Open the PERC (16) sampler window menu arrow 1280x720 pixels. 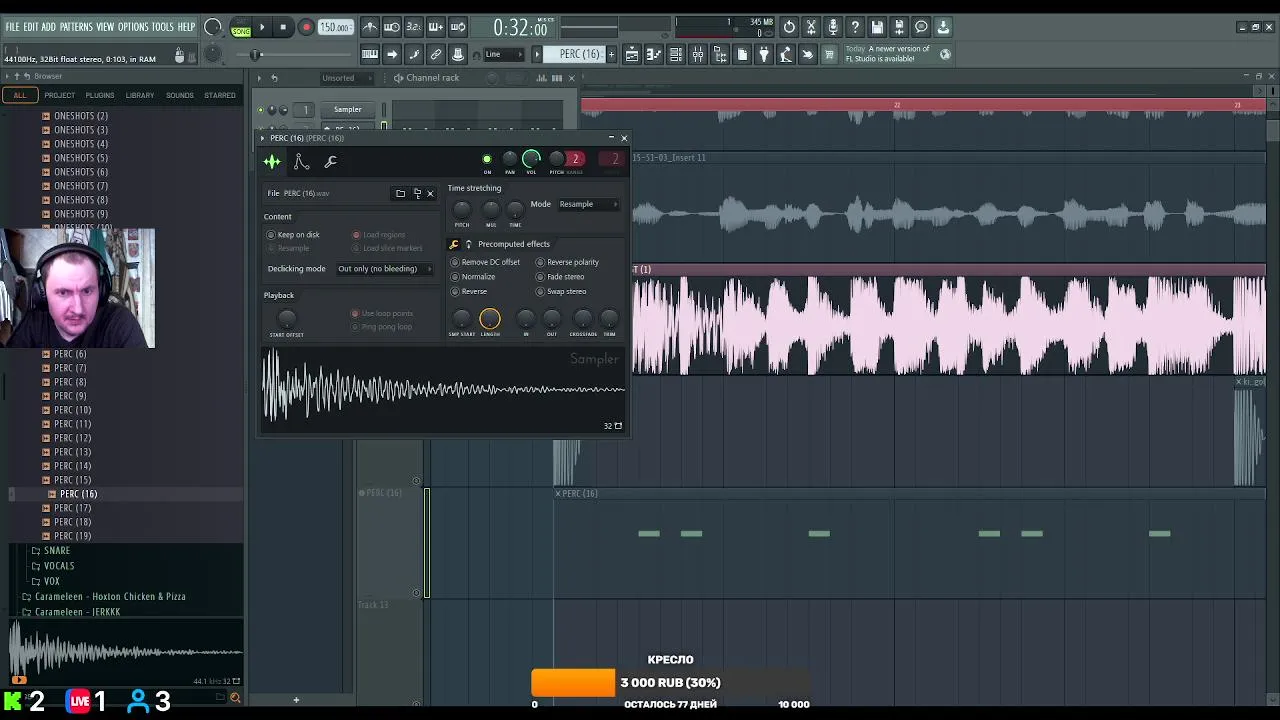[x=263, y=138]
